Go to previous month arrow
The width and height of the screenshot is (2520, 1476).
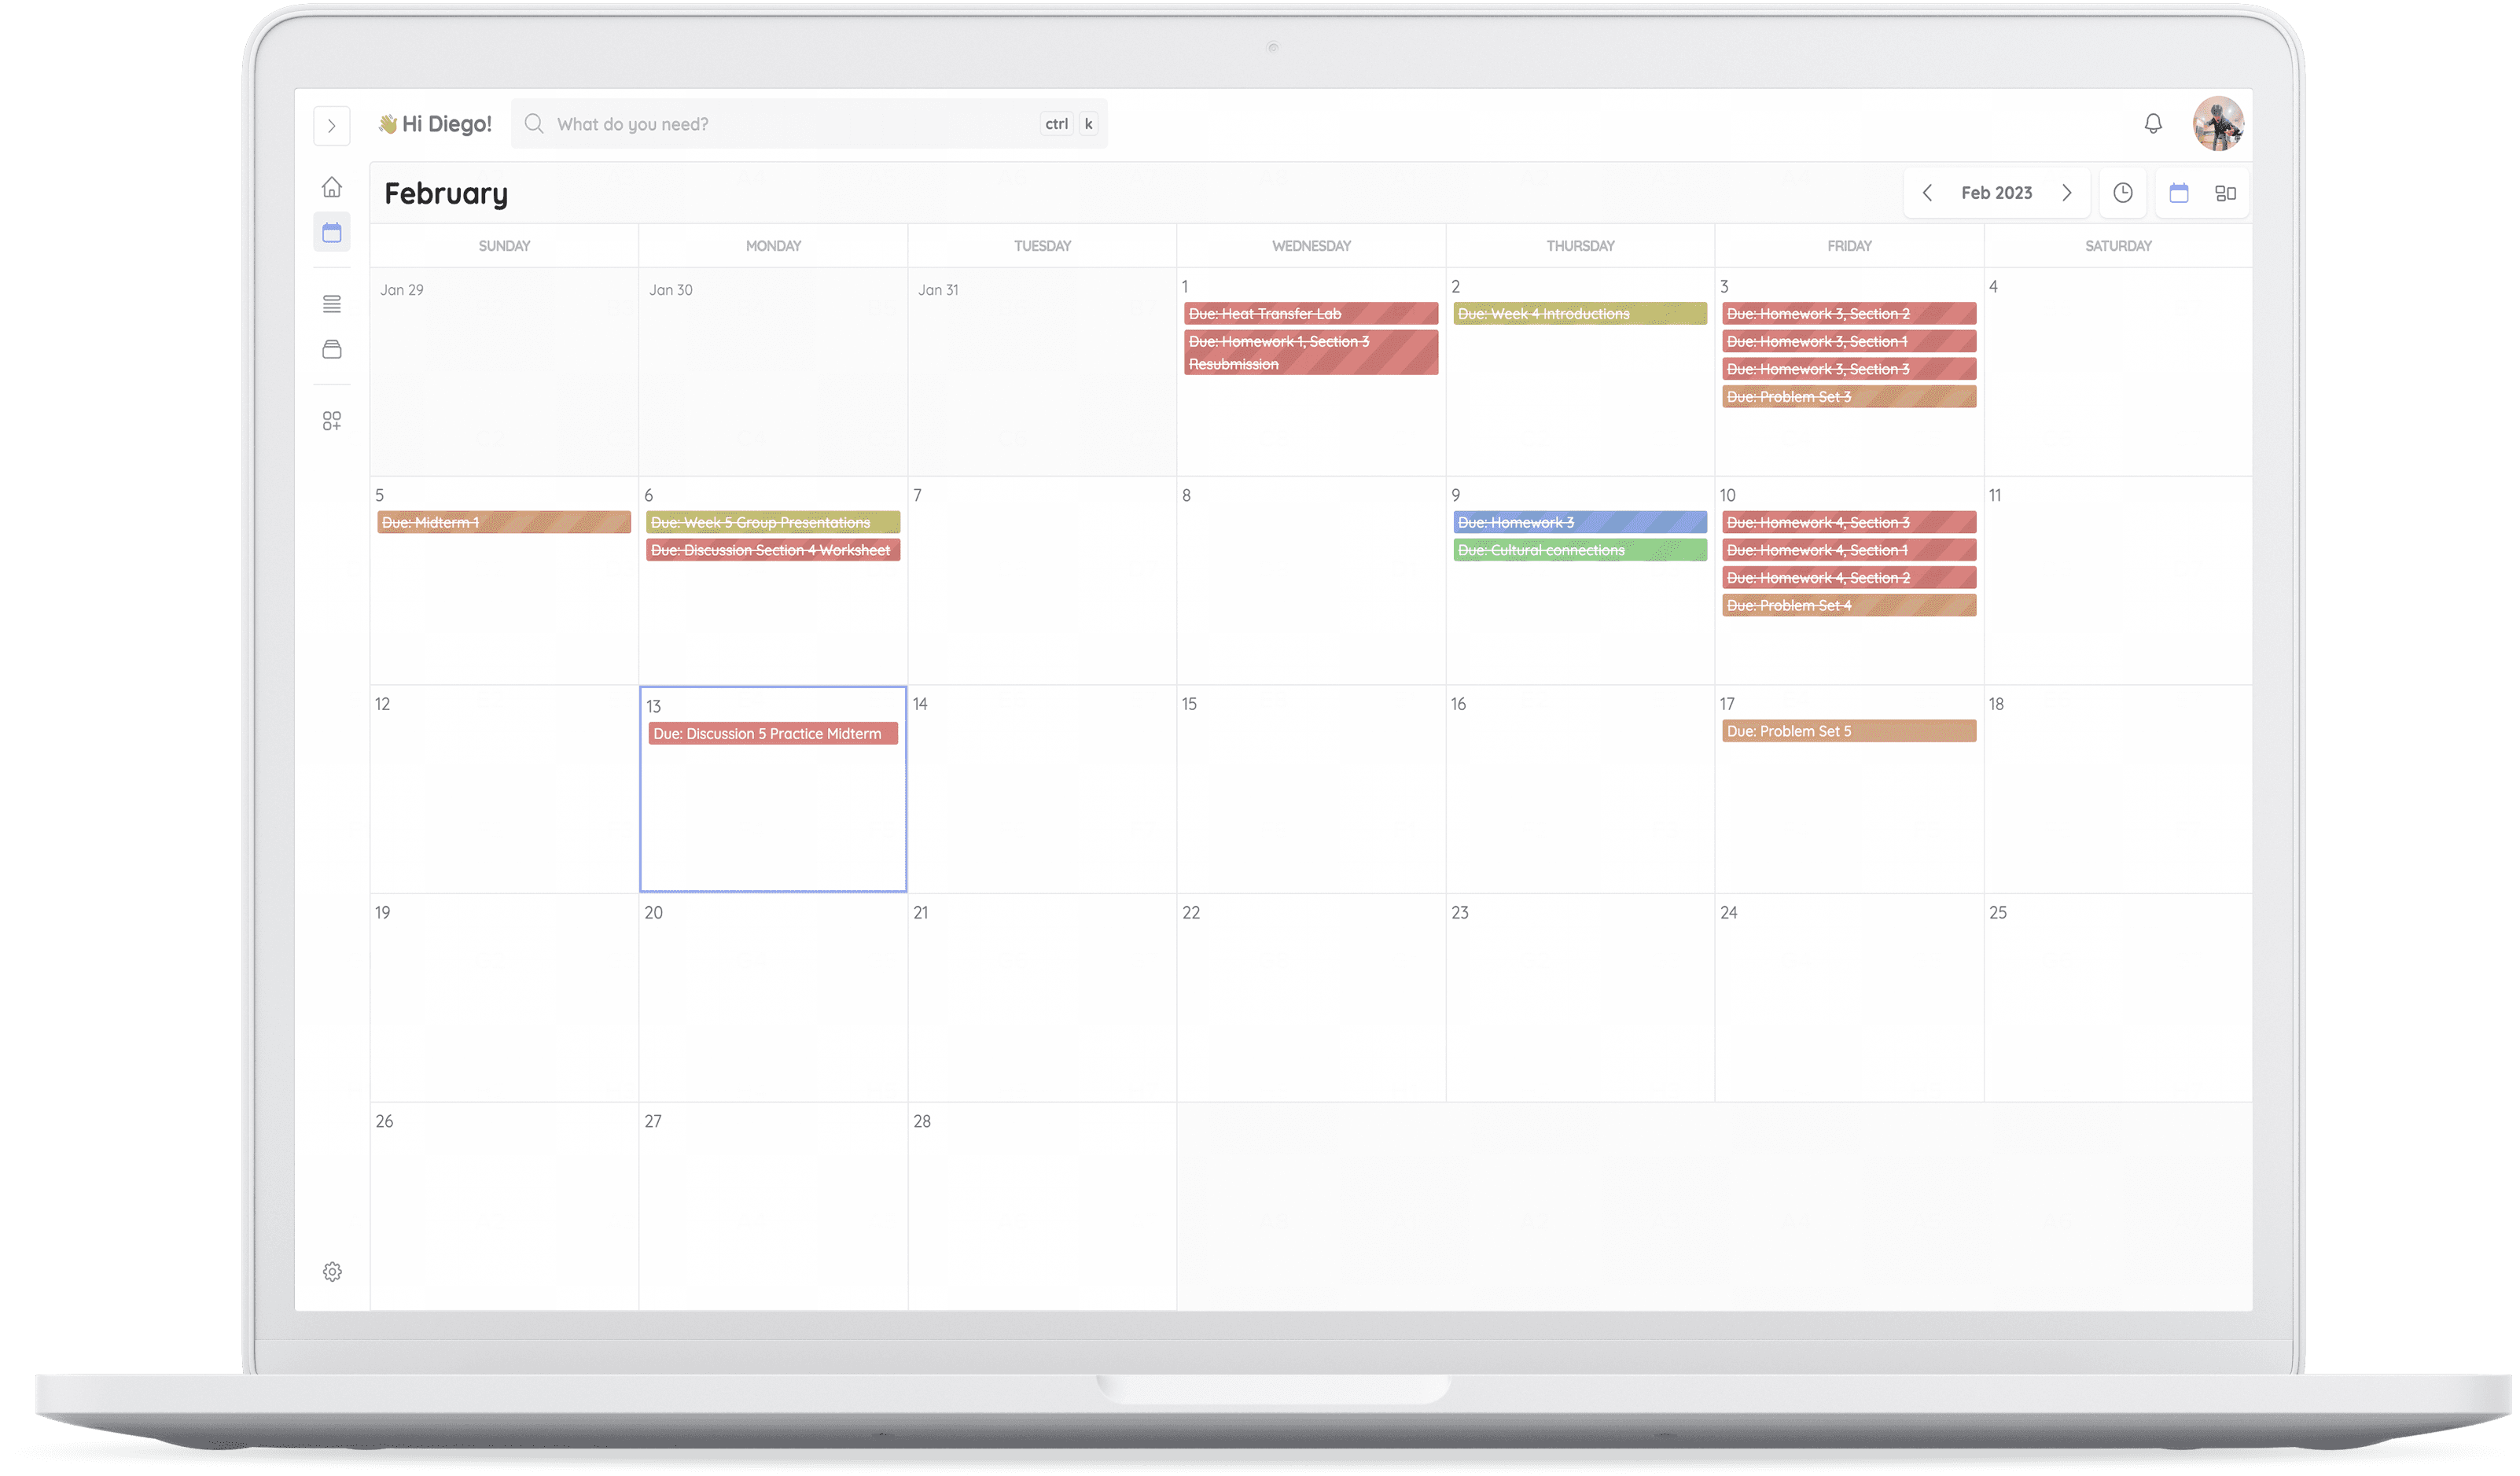pyautogui.click(x=1927, y=193)
